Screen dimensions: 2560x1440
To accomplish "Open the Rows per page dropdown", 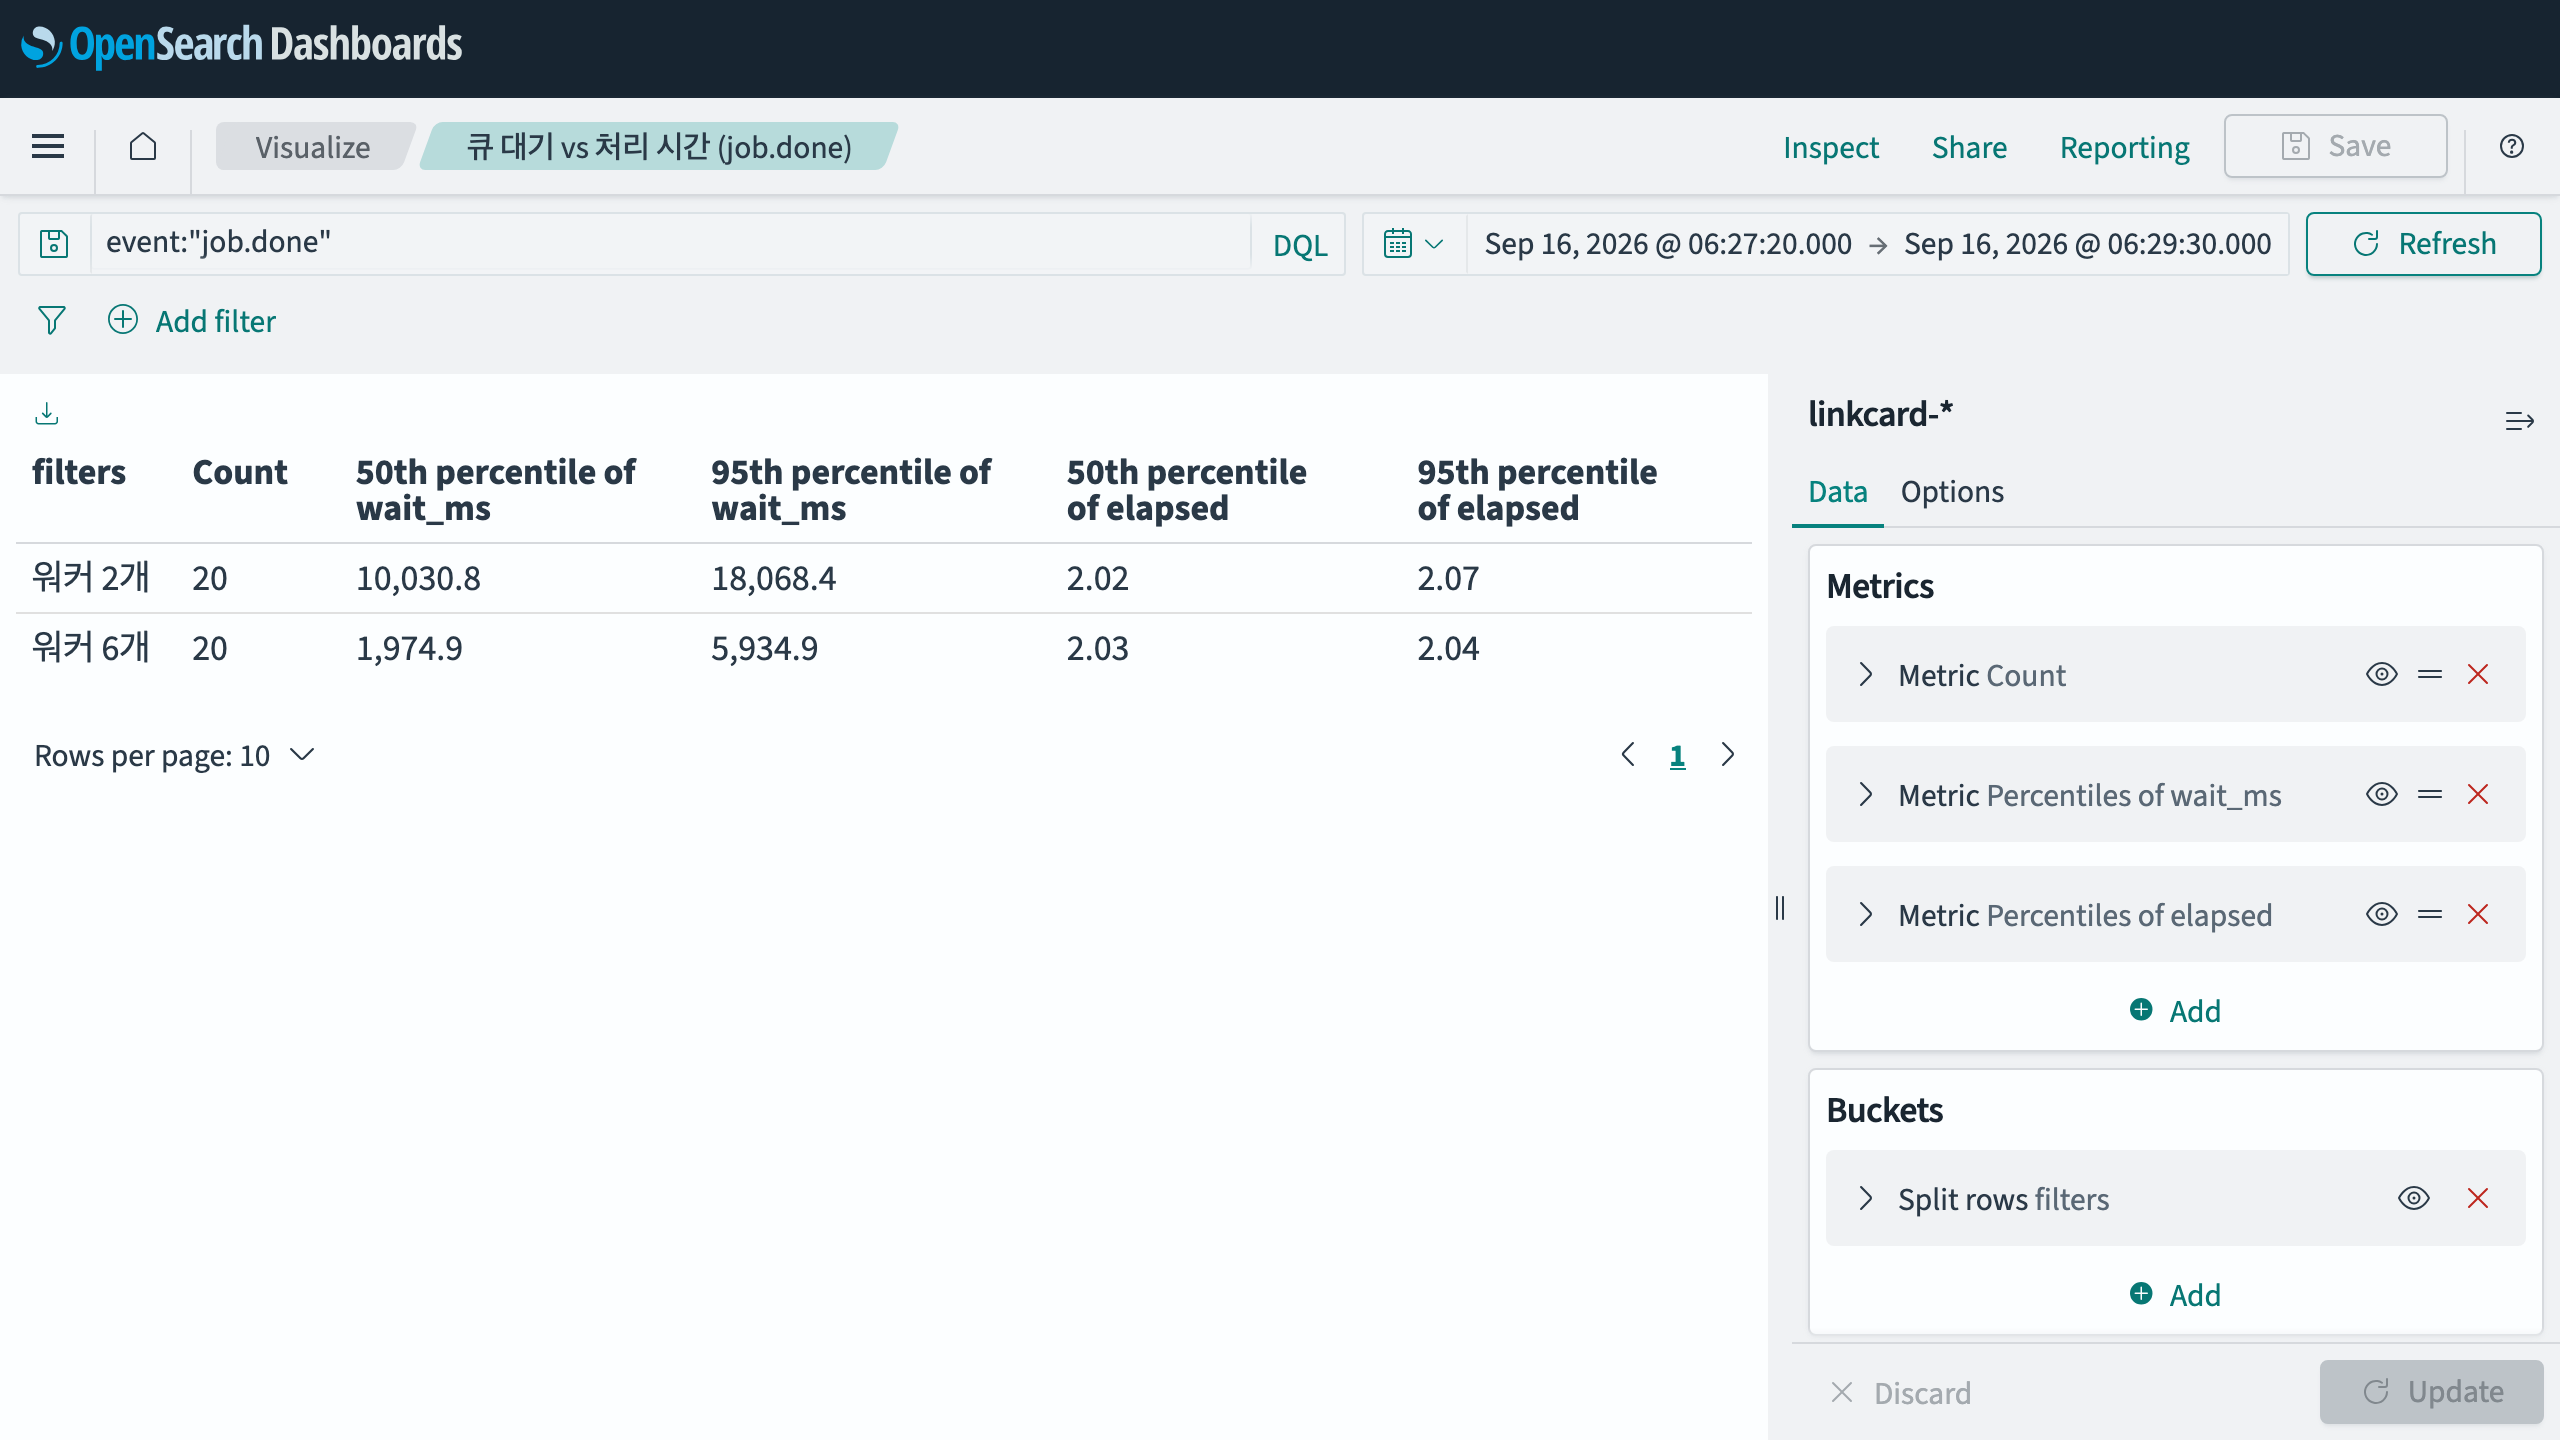I will click(175, 756).
